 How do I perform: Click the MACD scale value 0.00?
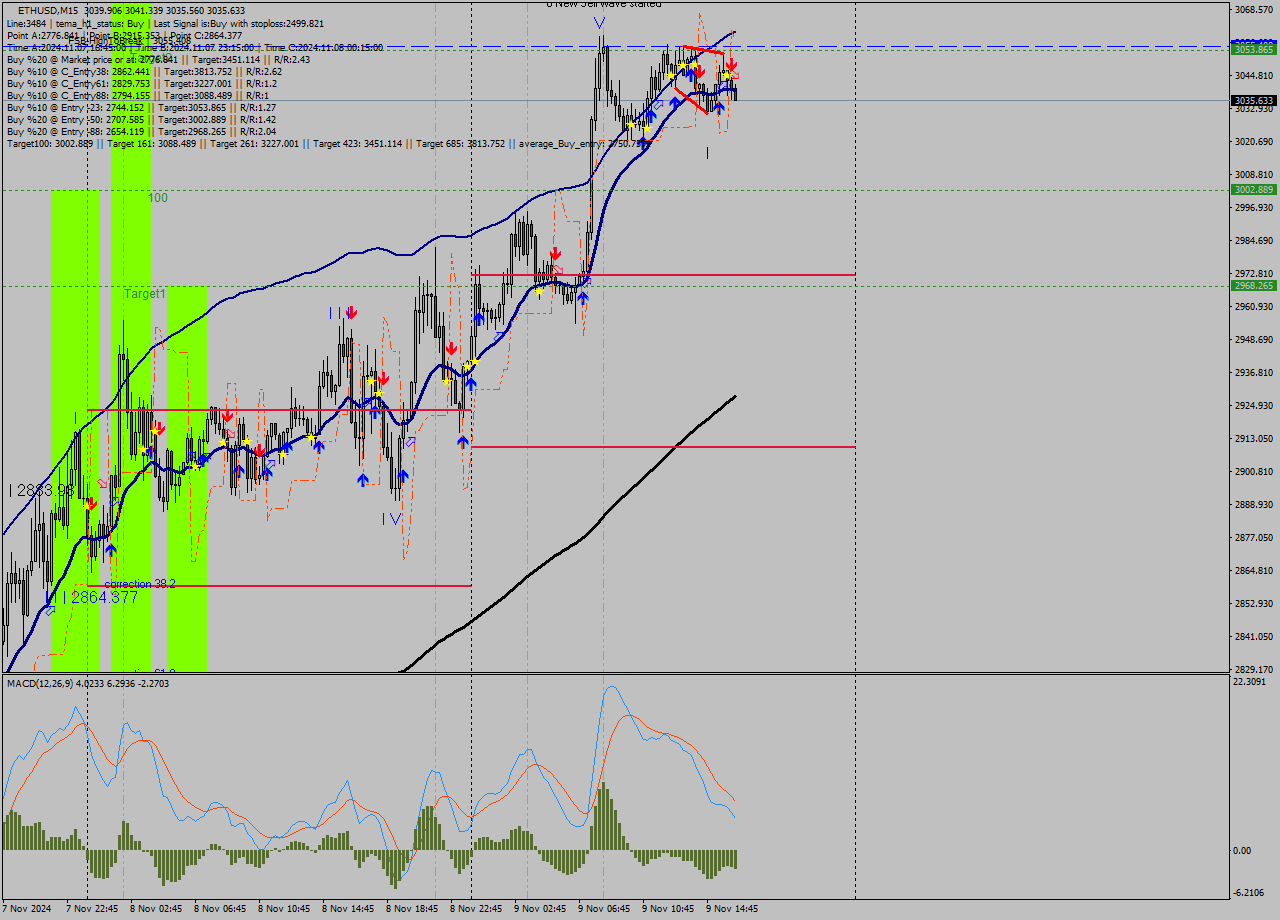(x=1241, y=850)
